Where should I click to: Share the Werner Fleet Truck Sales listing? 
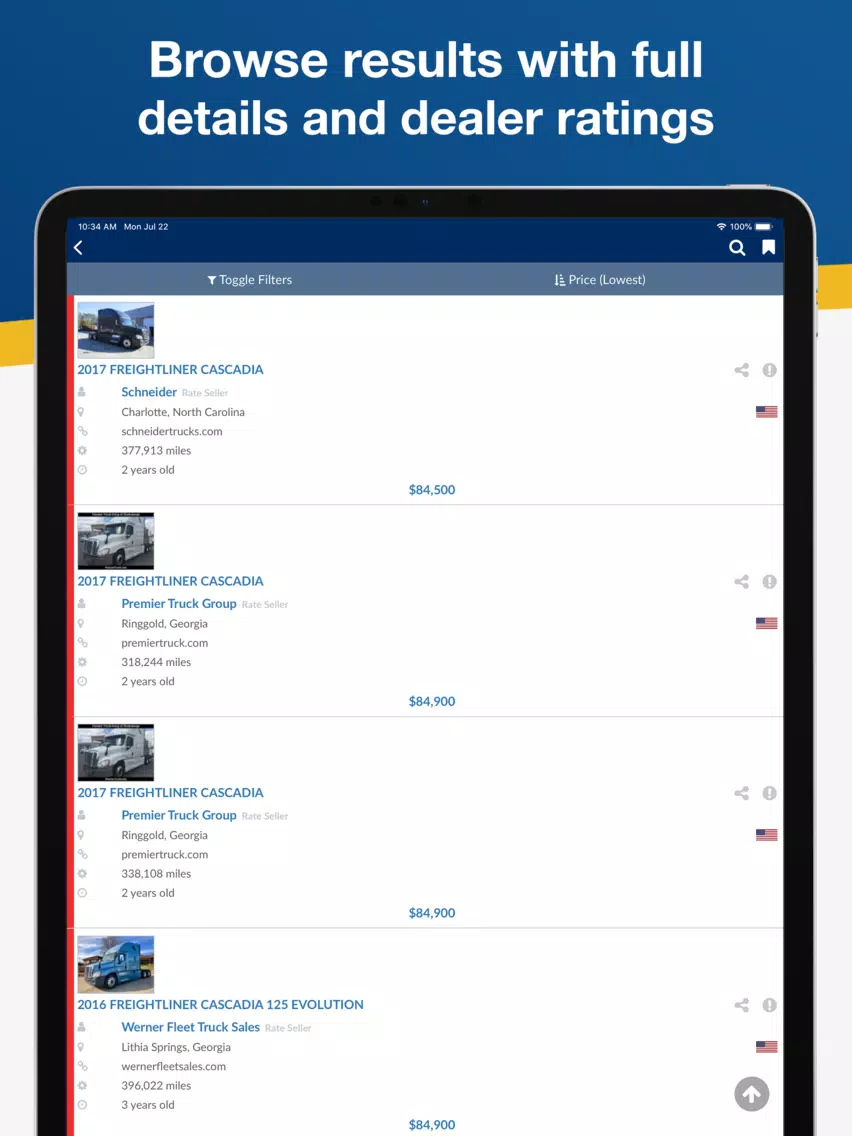click(x=741, y=1005)
